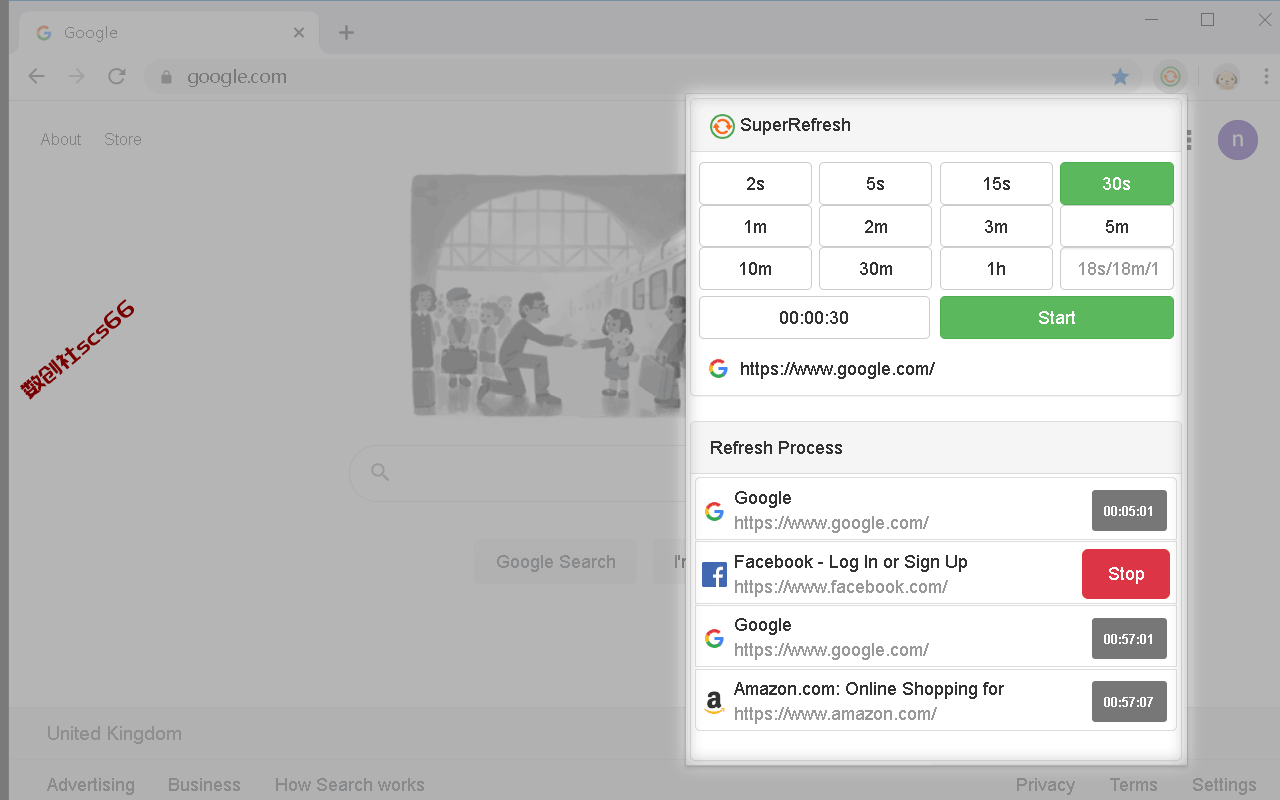Screen dimensions: 1280x800
Task: Select the 30s refresh interval
Action: click(x=1117, y=184)
